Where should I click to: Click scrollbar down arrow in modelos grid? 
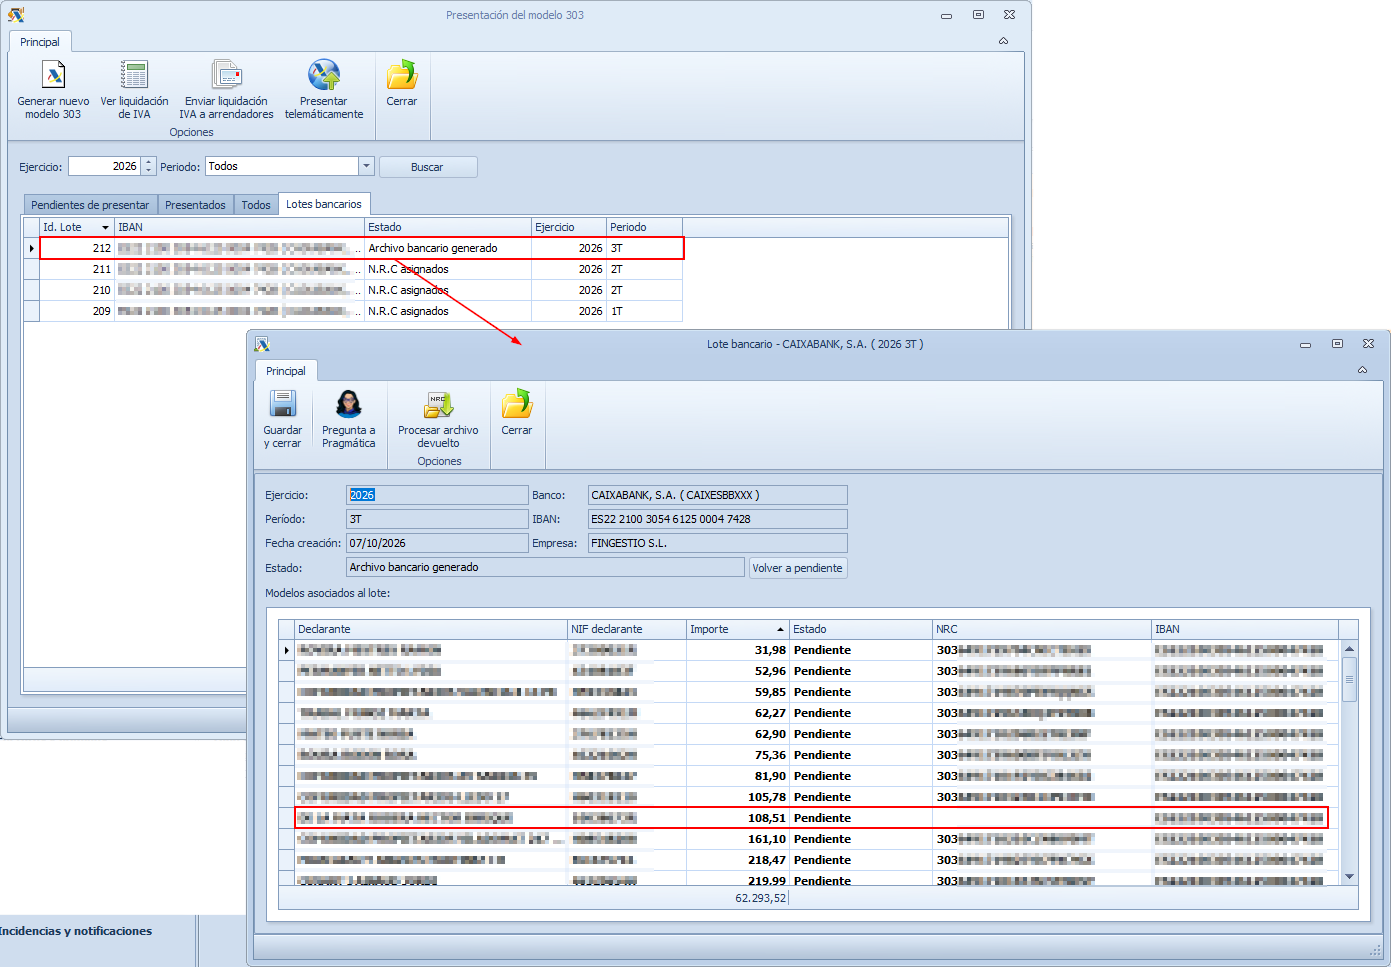coord(1349,876)
